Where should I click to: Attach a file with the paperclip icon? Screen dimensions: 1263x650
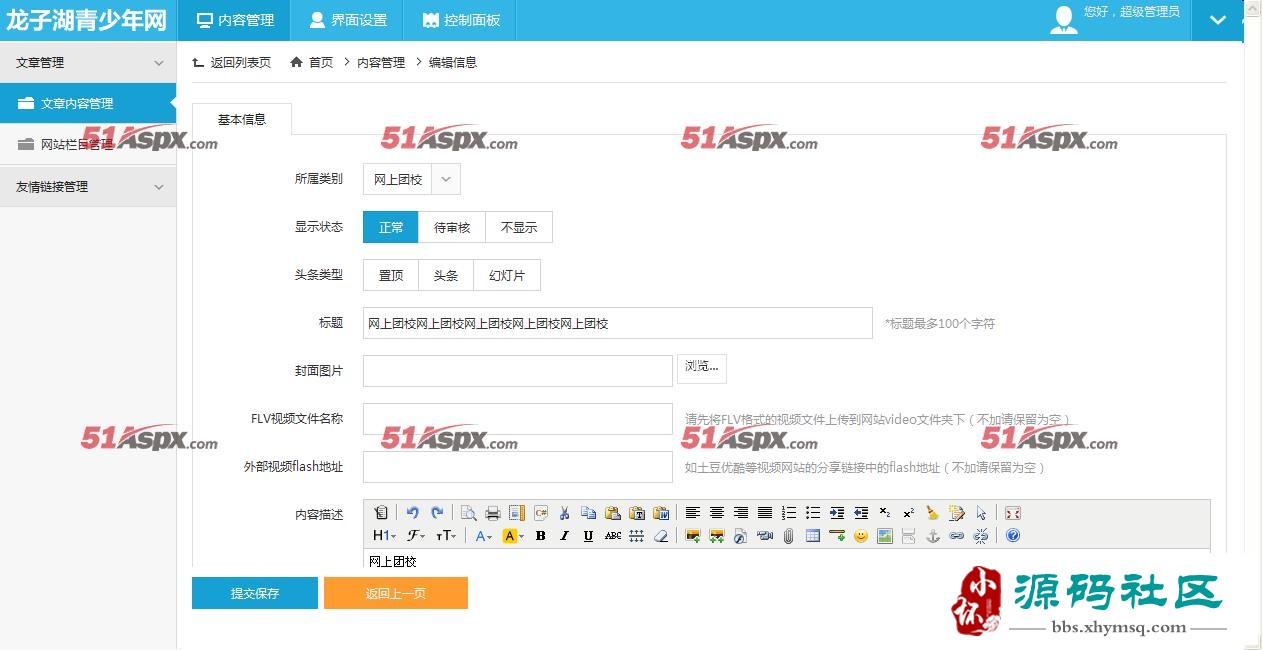coord(789,536)
